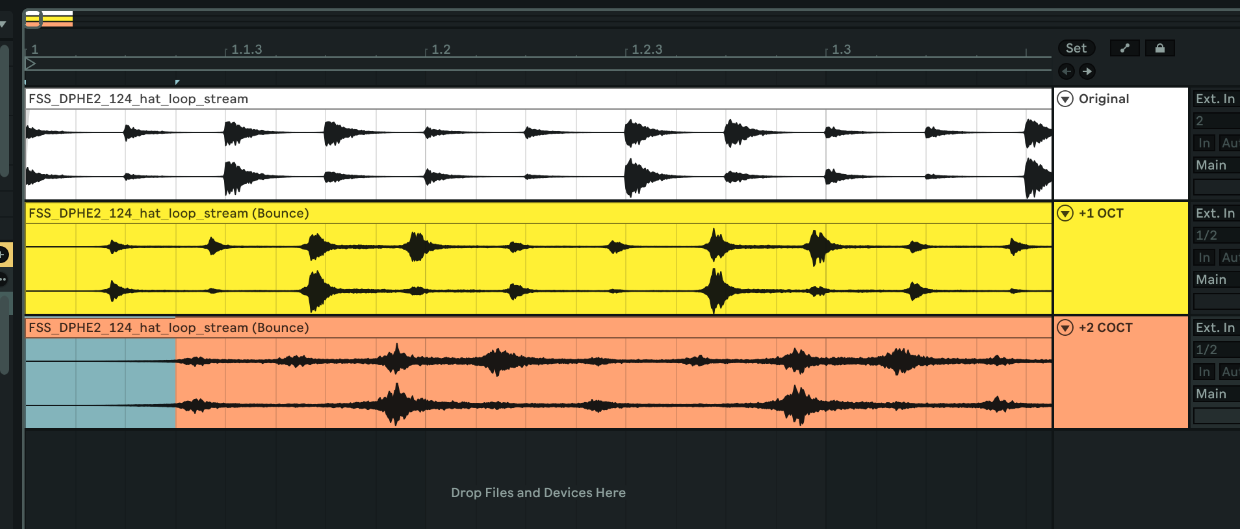Toggle In monitor on the +2 COCT track
The width and height of the screenshot is (1240, 529).
pyautogui.click(x=1205, y=371)
